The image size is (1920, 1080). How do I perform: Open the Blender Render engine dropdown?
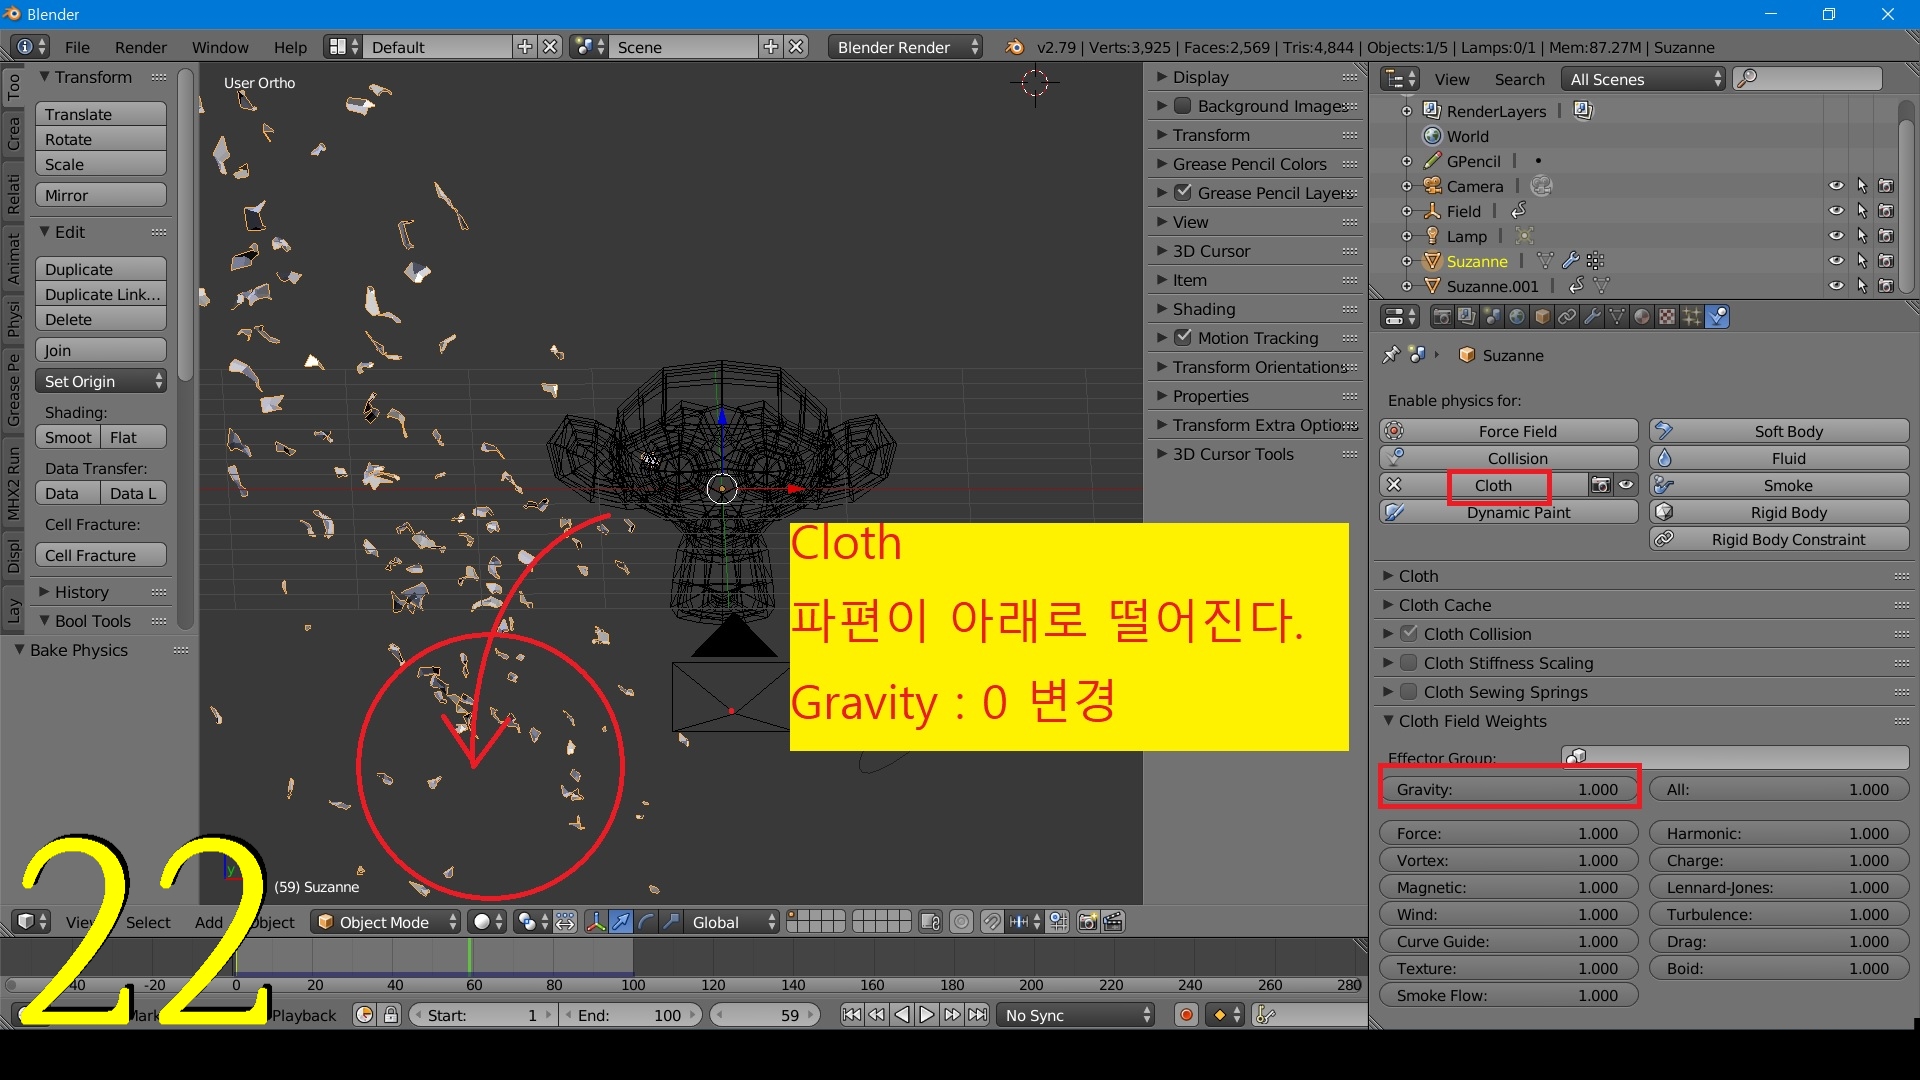point(905,47)
